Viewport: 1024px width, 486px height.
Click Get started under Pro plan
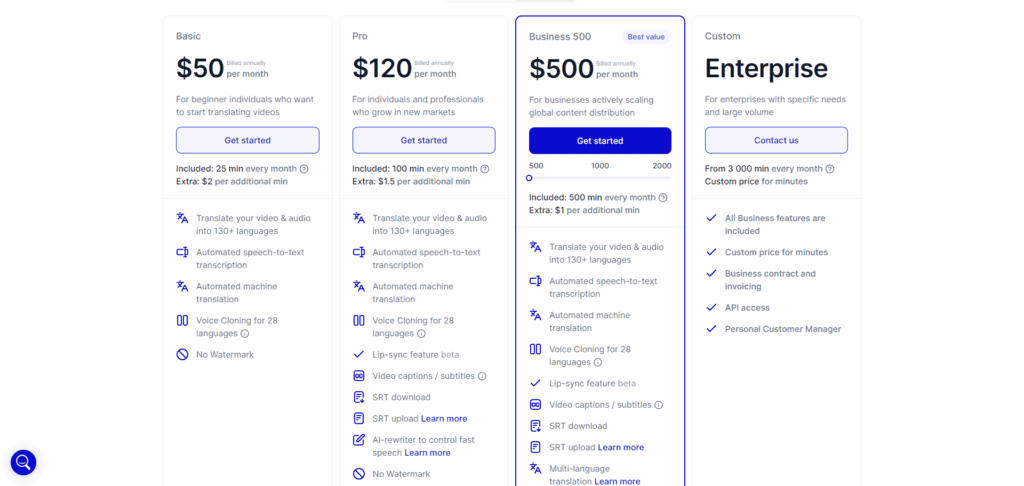[423, 140]
